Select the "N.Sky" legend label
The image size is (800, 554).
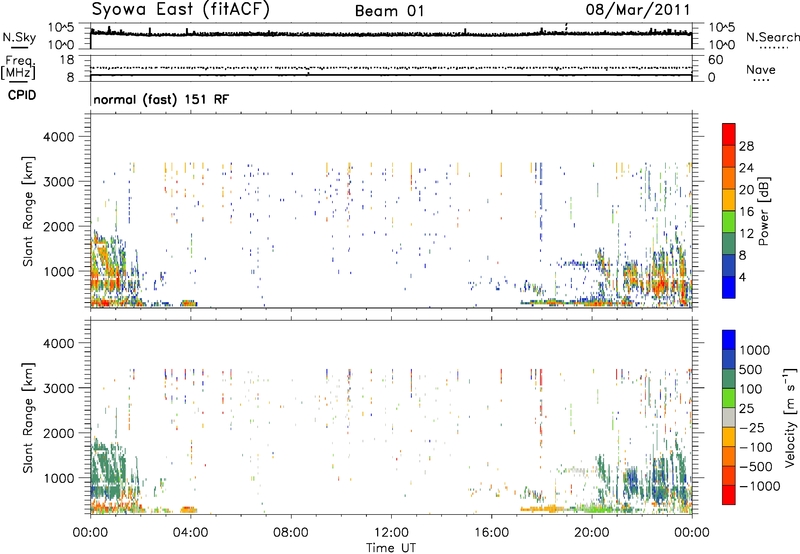pos(19,37)
